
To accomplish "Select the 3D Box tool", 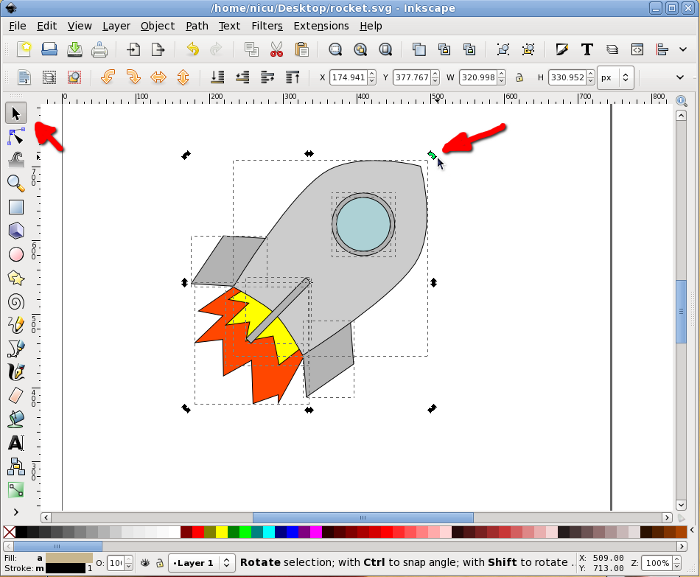I will (16, 231).
